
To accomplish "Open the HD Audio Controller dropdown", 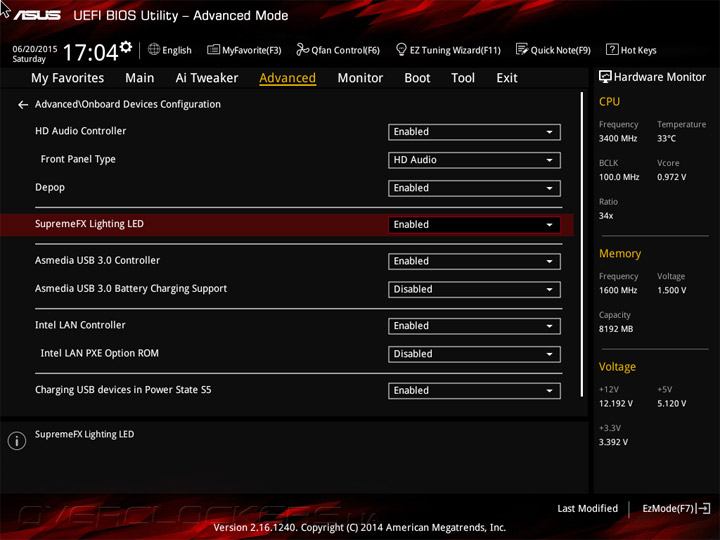I will (474, 132).
